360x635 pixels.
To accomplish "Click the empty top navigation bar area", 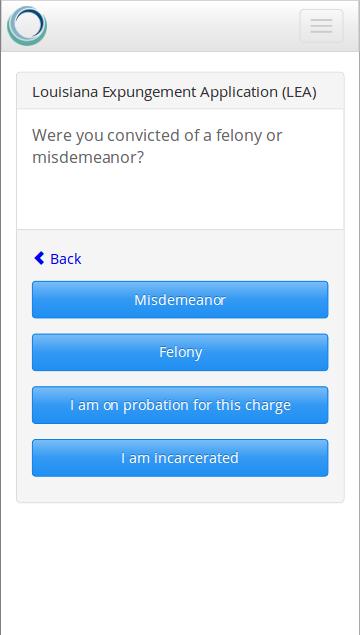I will [x=173, y=26].
